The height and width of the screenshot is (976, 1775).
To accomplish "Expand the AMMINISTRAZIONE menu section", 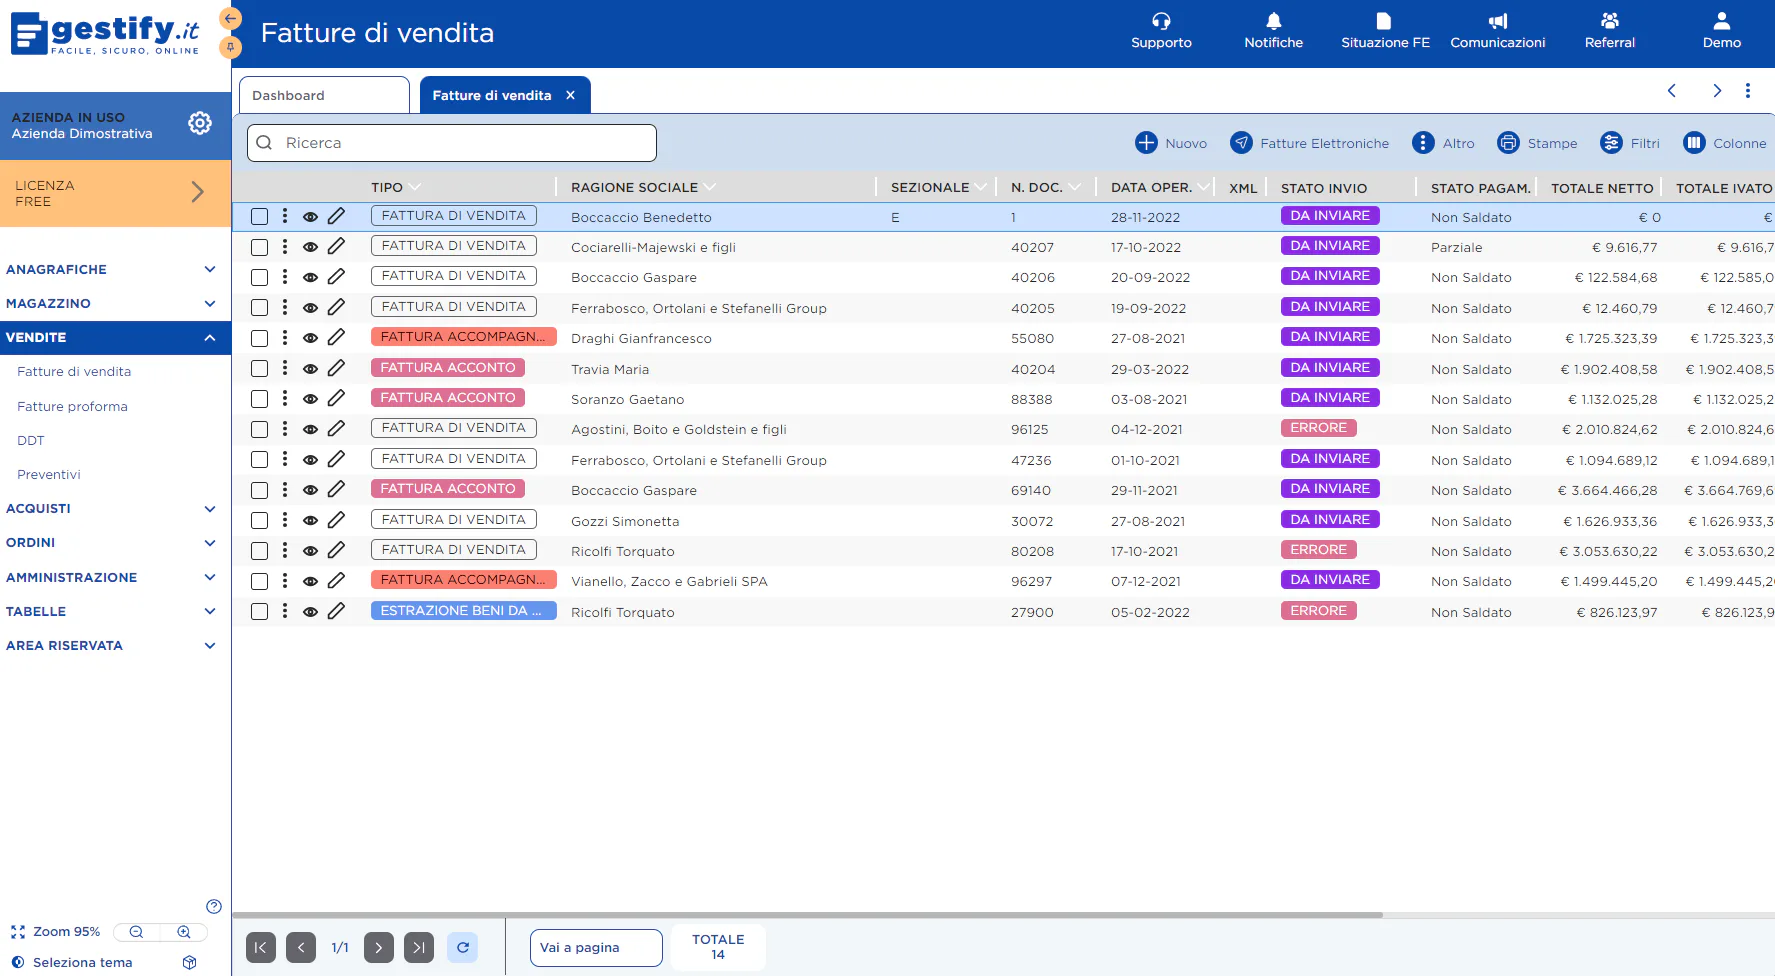I will 115,577.
